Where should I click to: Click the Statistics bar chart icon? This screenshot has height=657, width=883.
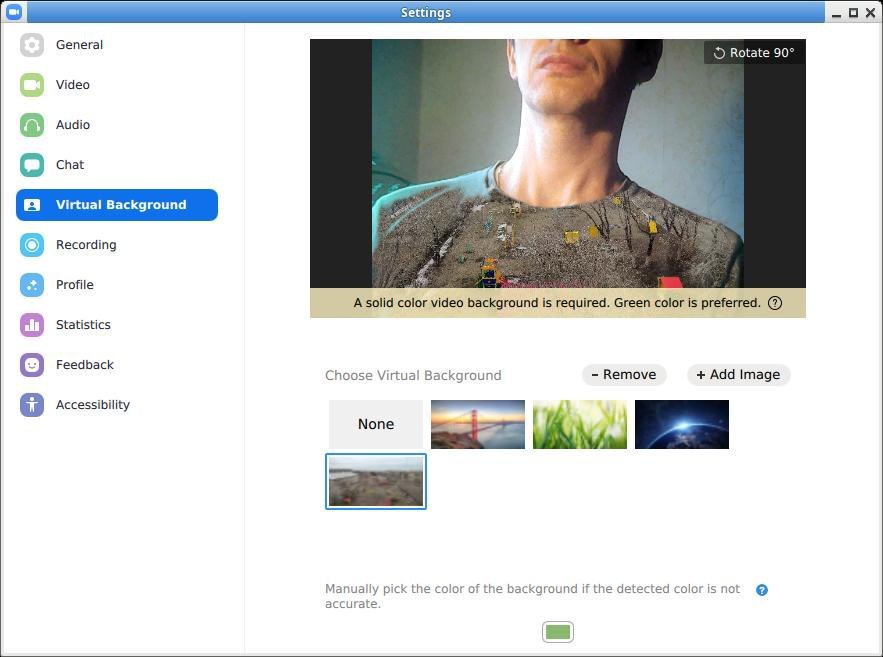[x=32, y=325]
